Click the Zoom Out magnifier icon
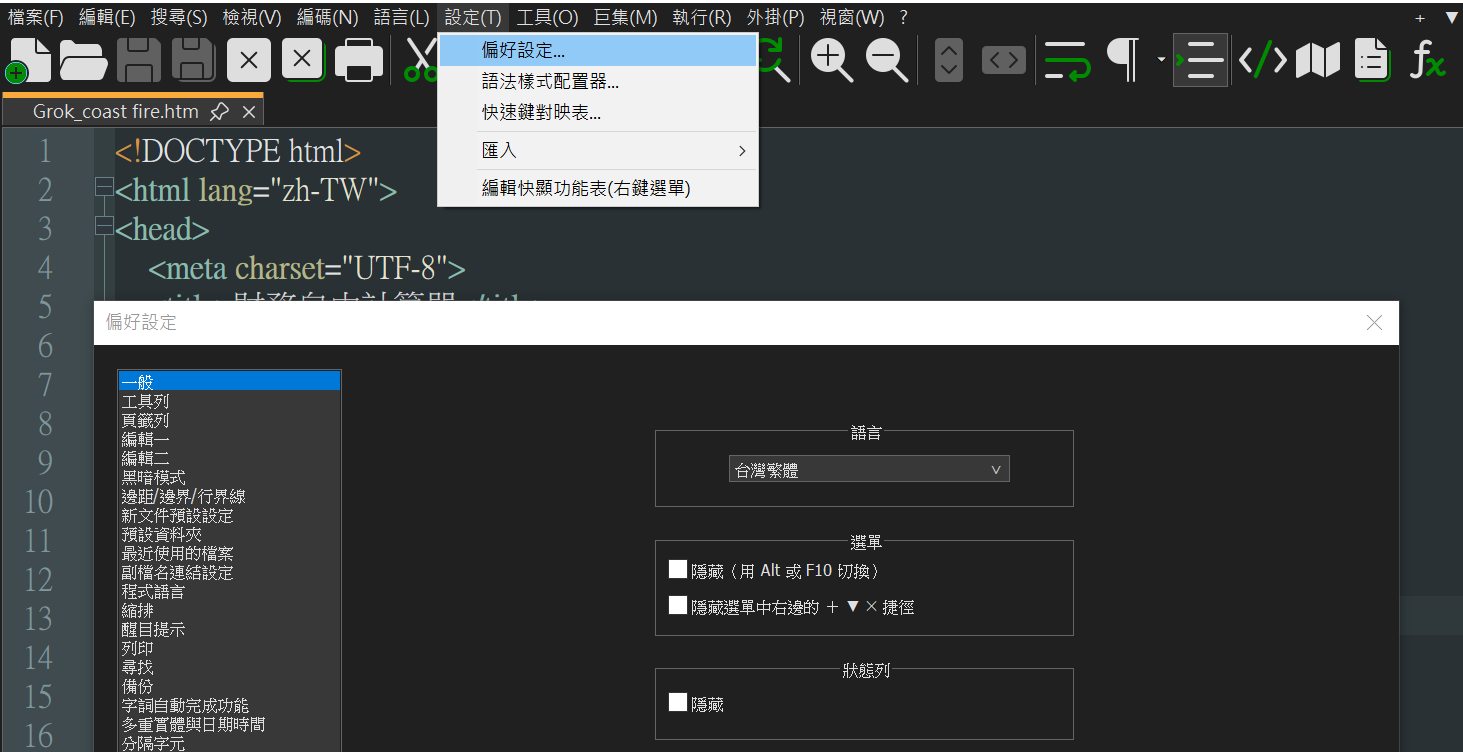The height and width of the screenshot is (752, 1463). click(887, 60)
